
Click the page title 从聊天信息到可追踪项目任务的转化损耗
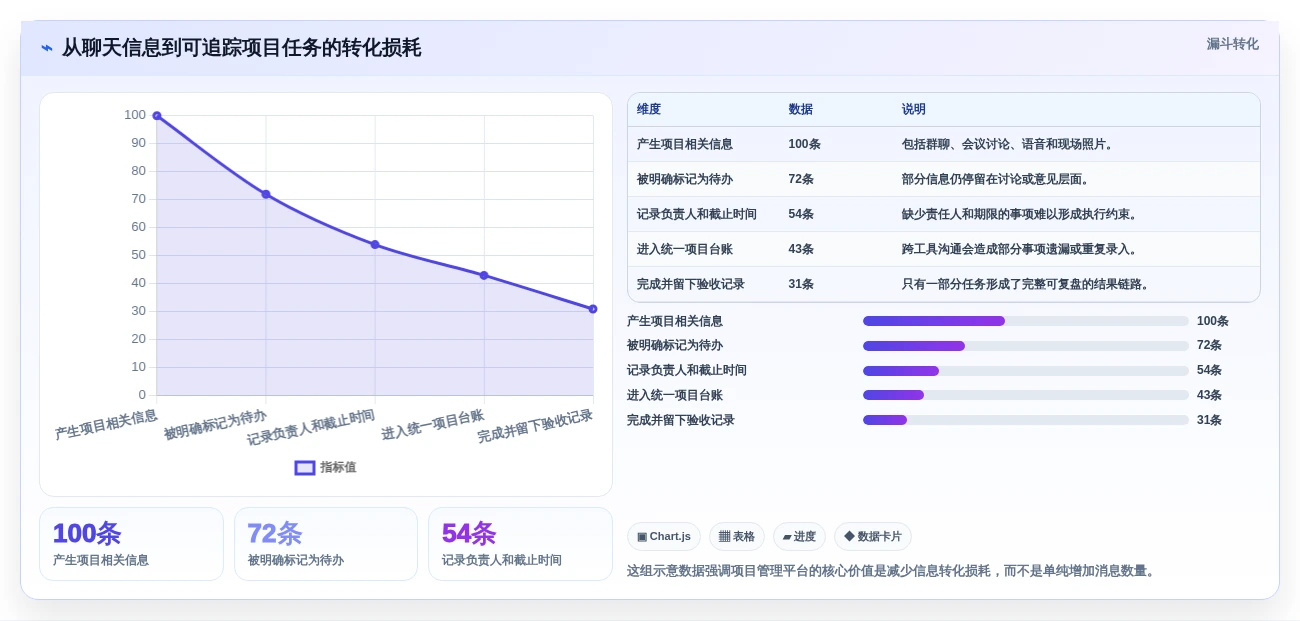[x=241, y=48]
